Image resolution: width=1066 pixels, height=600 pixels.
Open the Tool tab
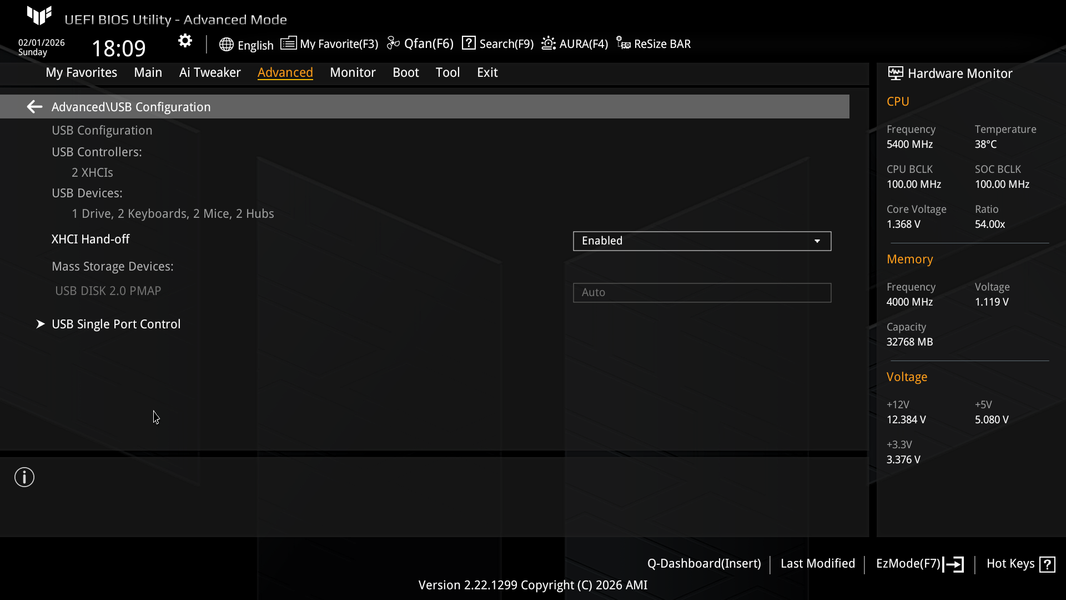click(x=447, y=72)
